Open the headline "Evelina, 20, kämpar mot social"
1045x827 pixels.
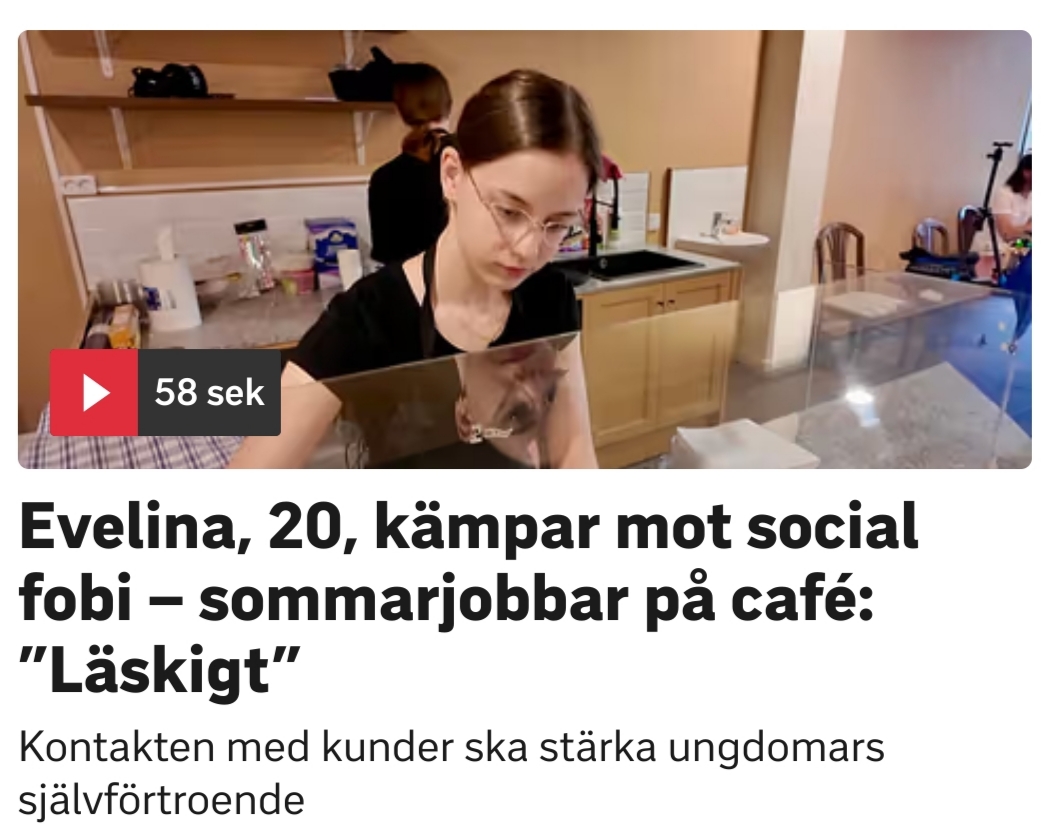pos(469,528)
